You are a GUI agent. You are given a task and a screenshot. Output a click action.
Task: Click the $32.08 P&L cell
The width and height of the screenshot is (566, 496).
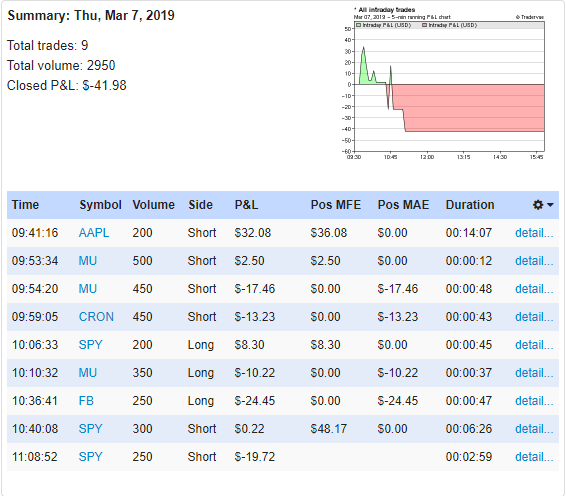click(x=252, y=233)
